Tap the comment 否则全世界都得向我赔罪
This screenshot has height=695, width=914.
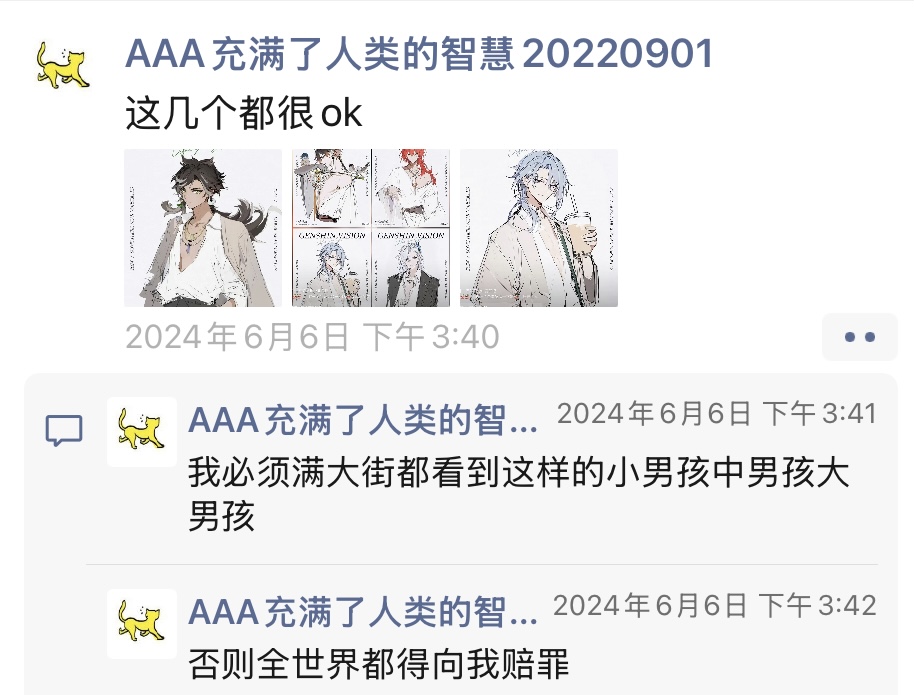[378, 664]
